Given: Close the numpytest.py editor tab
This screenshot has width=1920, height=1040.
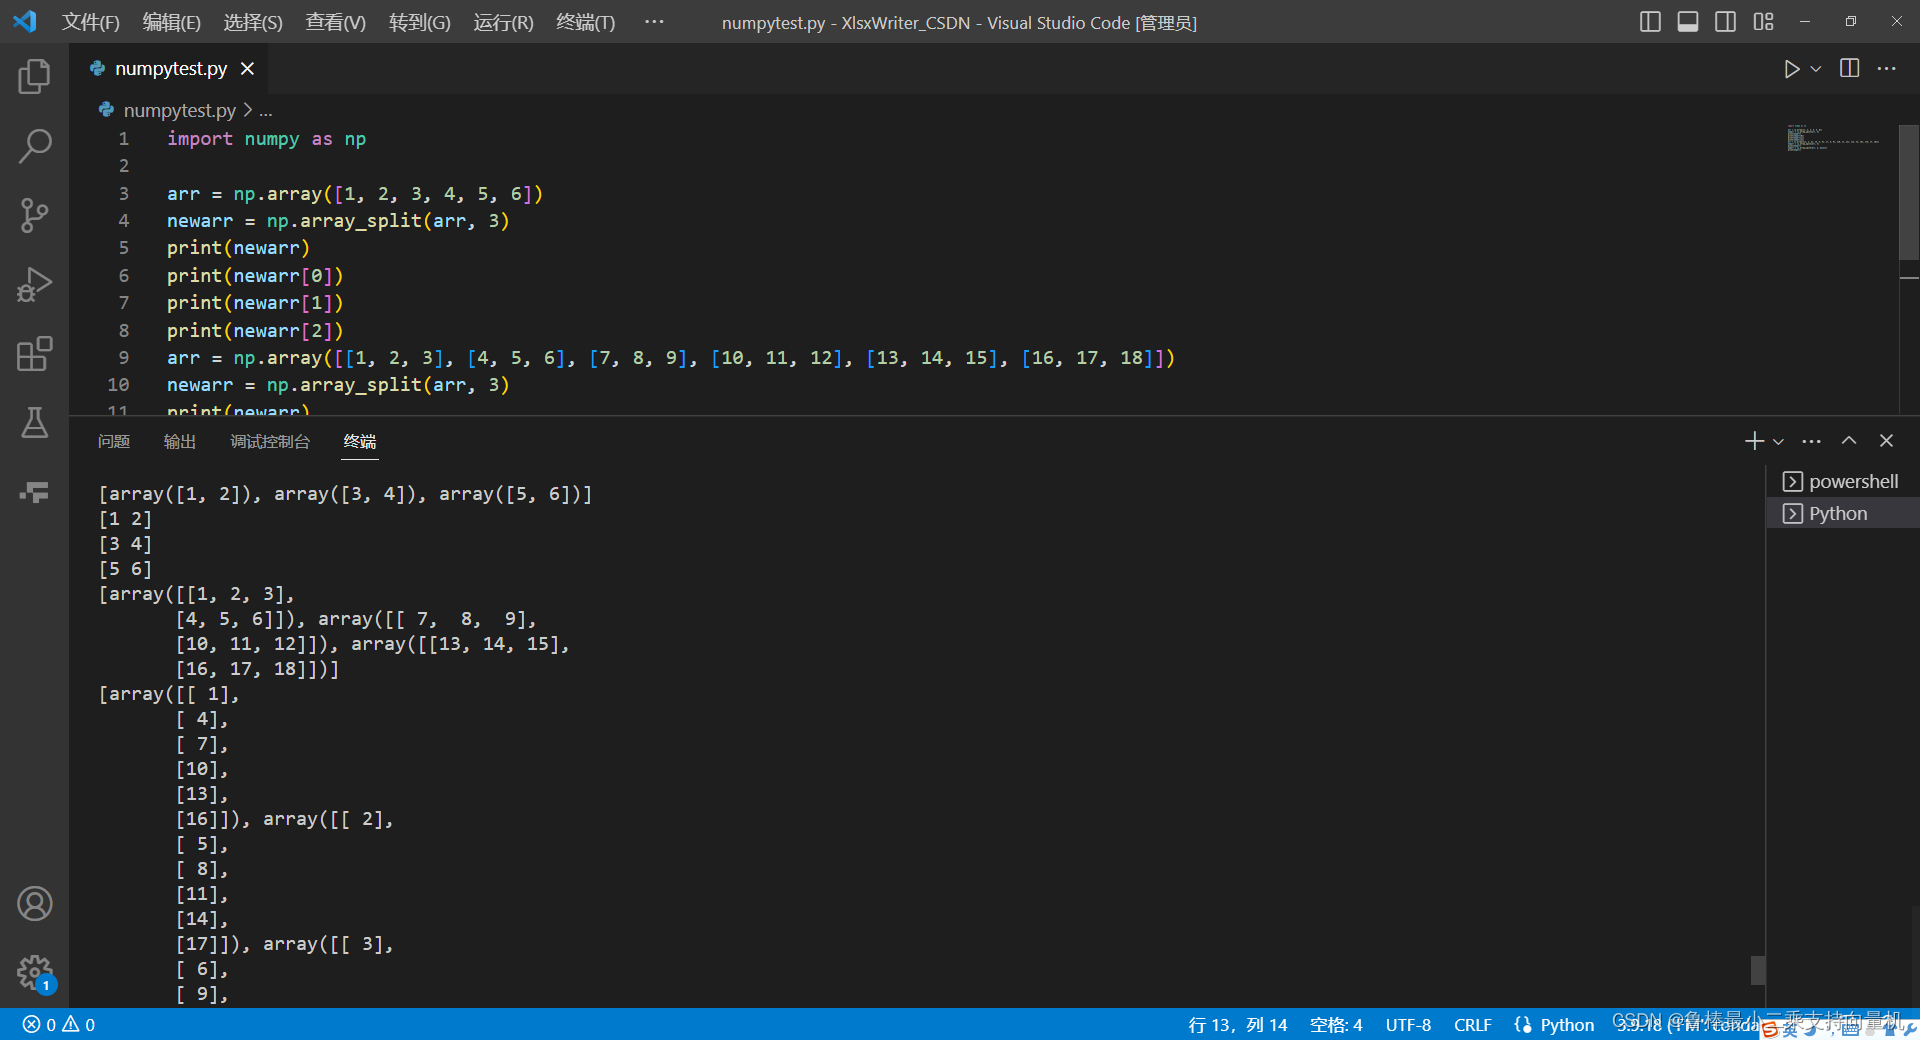Looking at the screenshot, I should pyautogui.click(x=247, y=68).
